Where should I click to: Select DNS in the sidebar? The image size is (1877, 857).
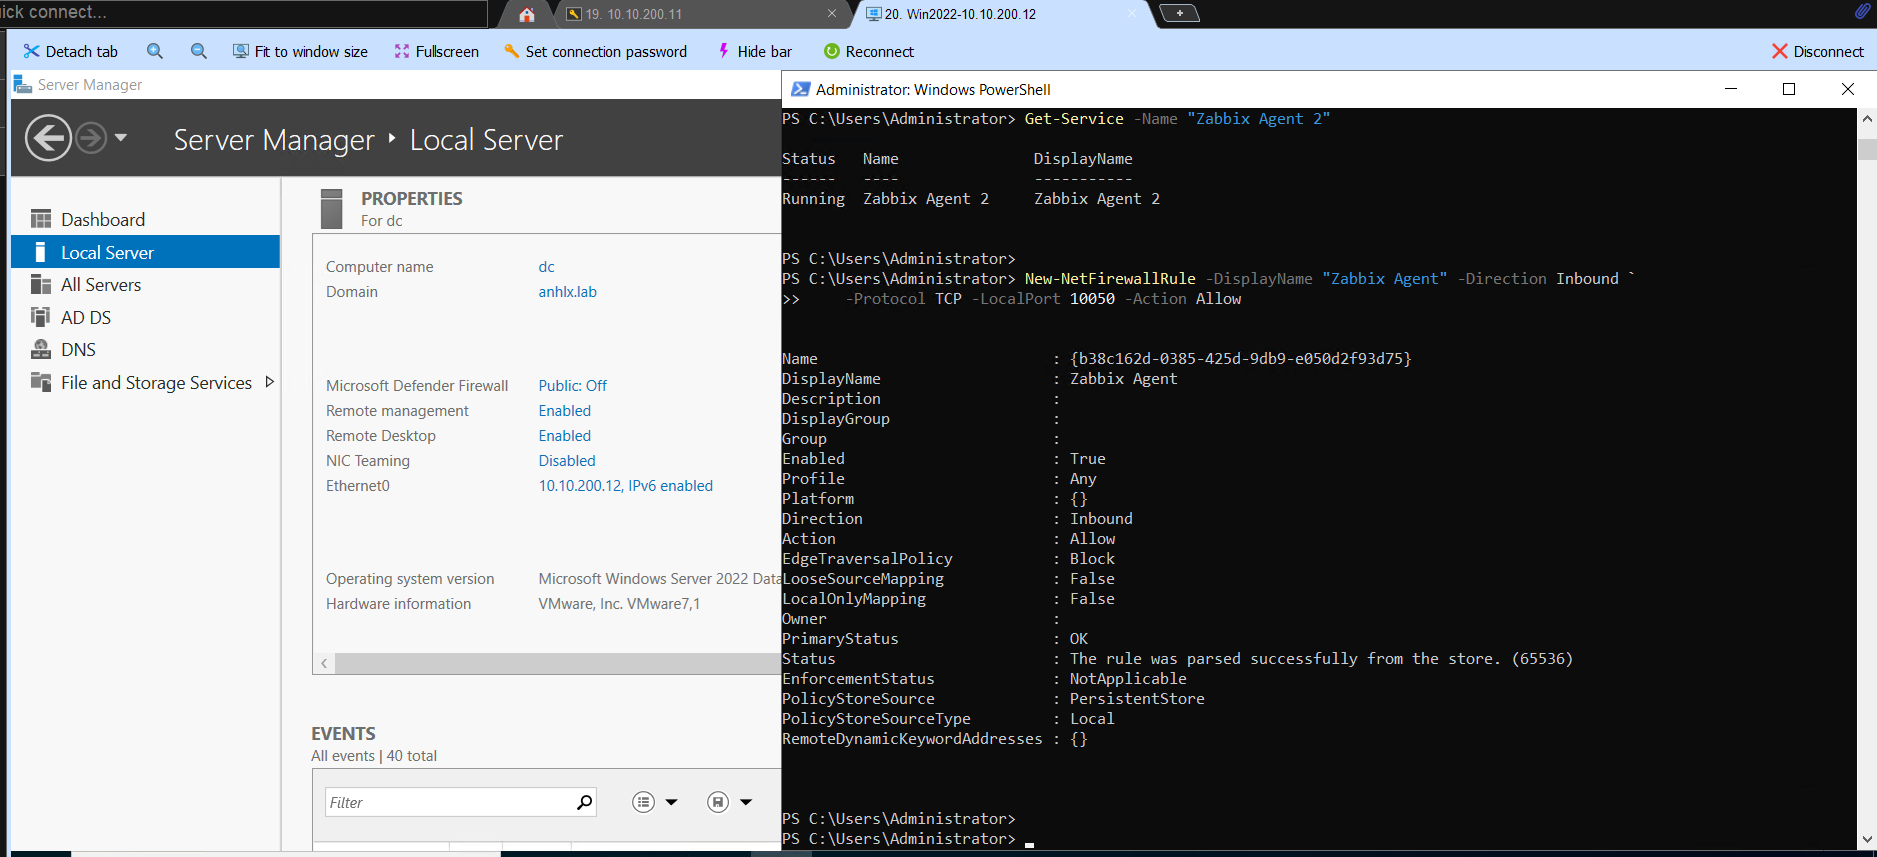click(x=78, y=350)
